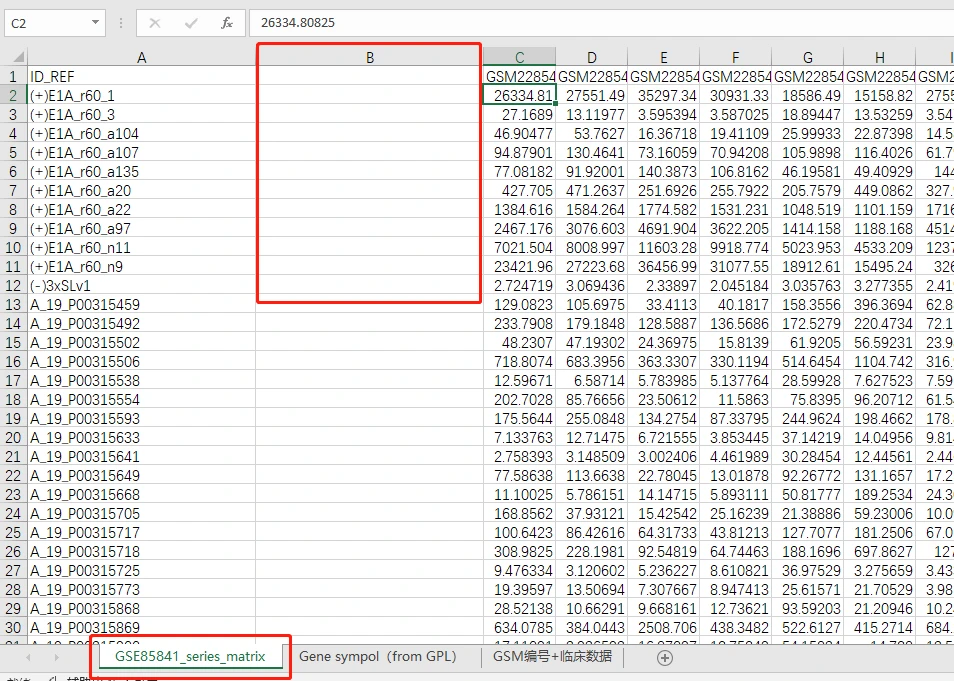Viewport: 954px width, 681px height.
Task: Click cell with value 697.8627
Action: [x=879, y=551]
